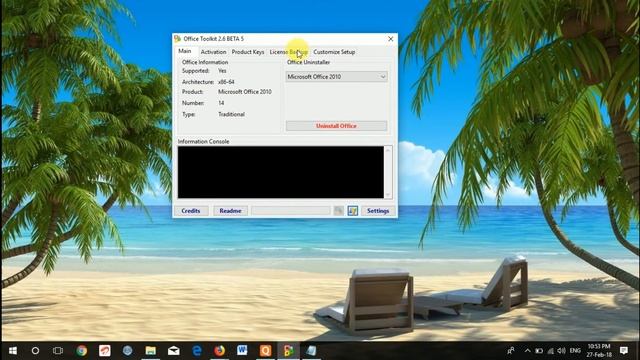Click the Uninstall Office button

(336, 126)
